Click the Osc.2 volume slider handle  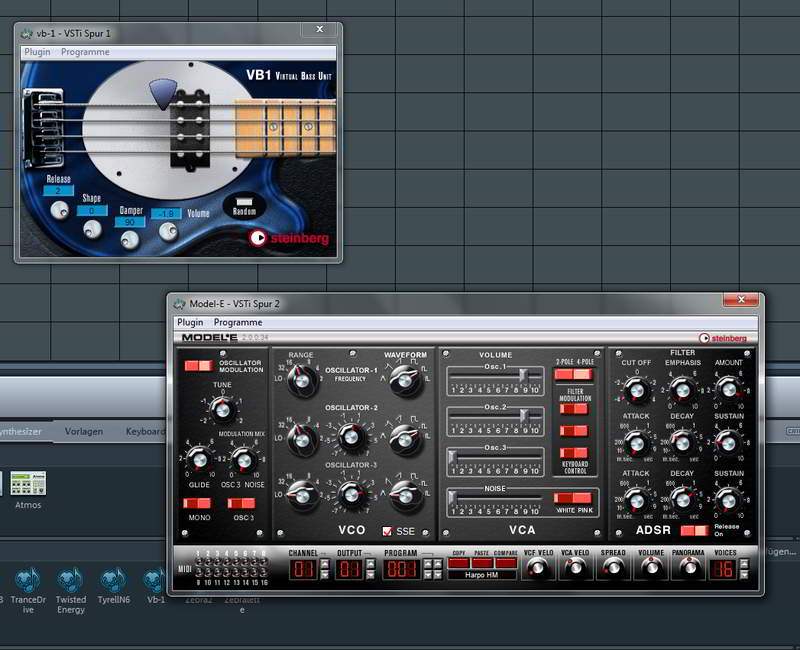click(523, 415)
